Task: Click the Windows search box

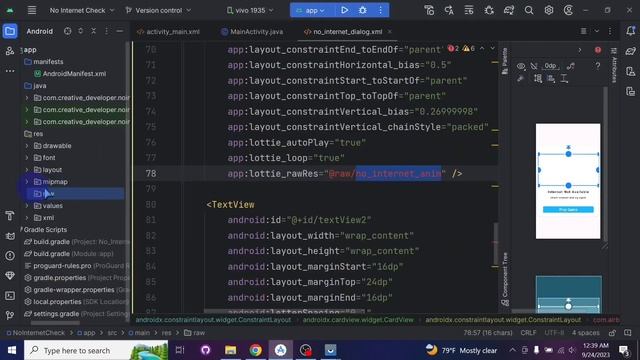Action: click(x=96, y=350)
